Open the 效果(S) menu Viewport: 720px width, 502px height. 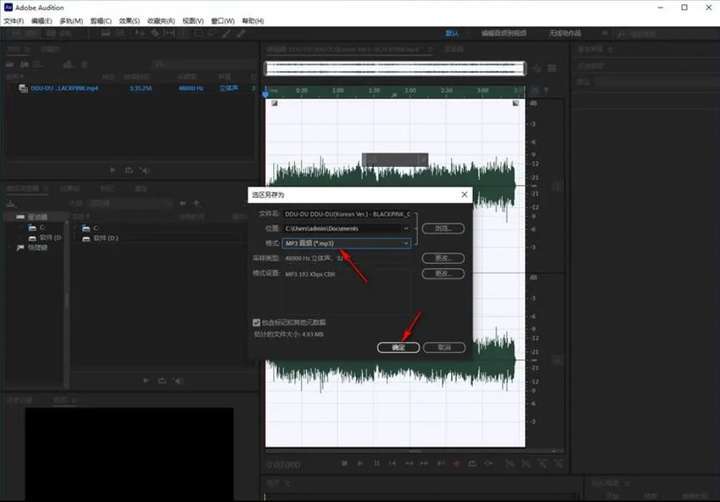tap(129, 21)
